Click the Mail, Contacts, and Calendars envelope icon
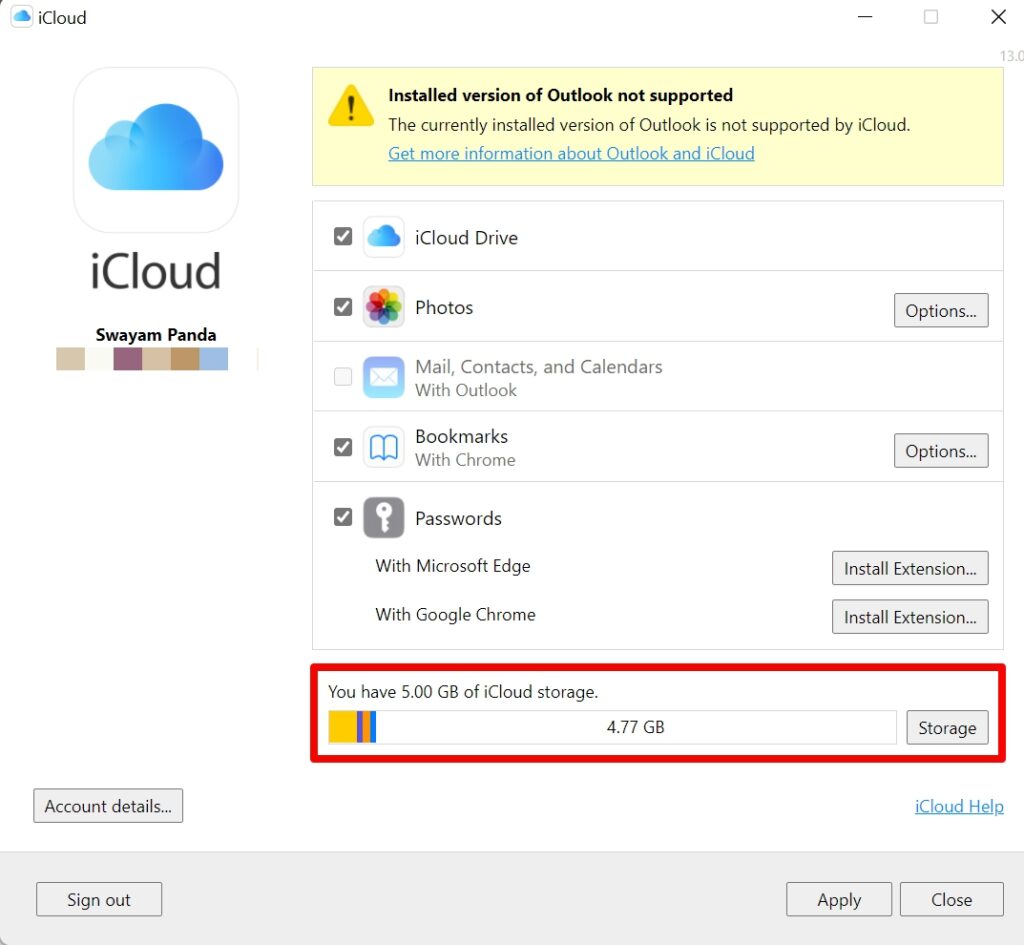Viewport: 1024px width, 945px height. point(383,377)
